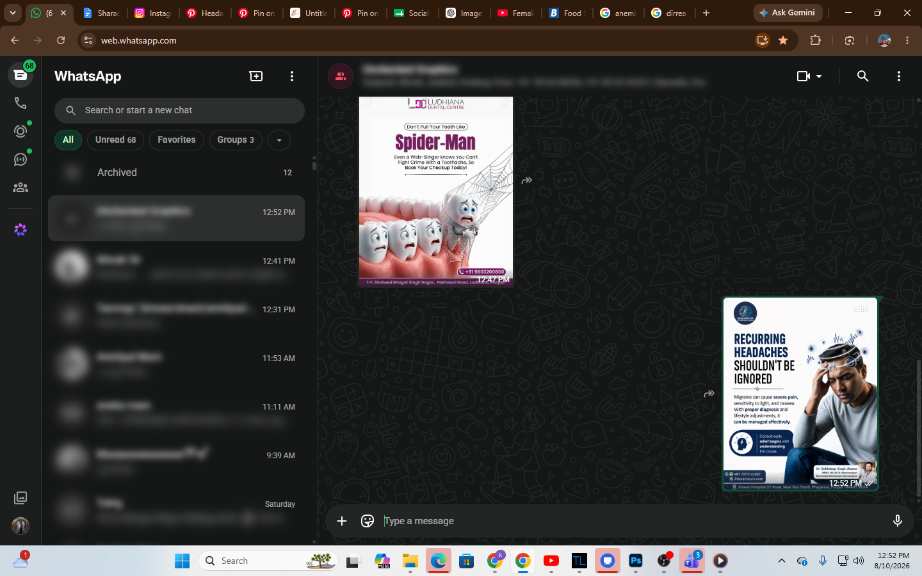
Task: Open the Recurring Headaches image thumbnail
Action: tap(800, 394)
